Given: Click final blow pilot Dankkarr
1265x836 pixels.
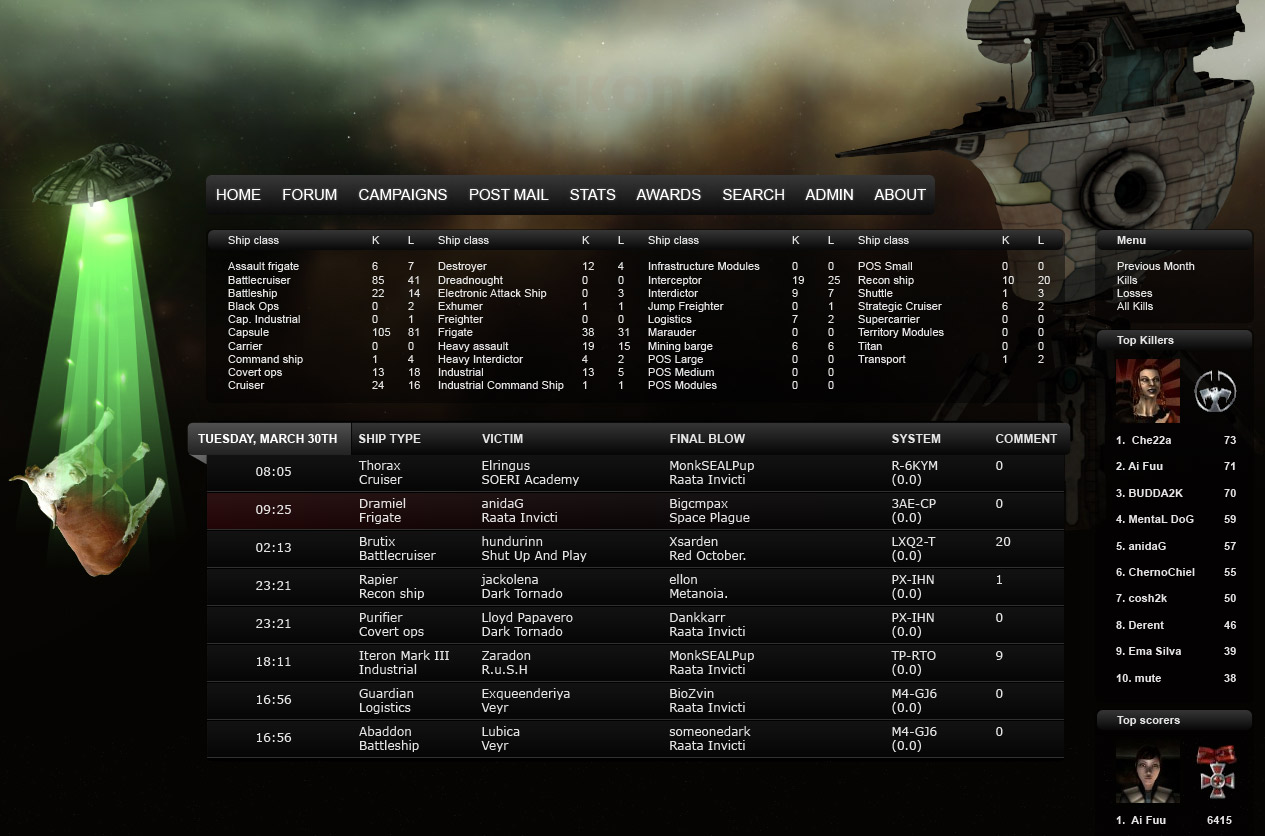Looking at the screenshot, I should [x=697, y=618].
